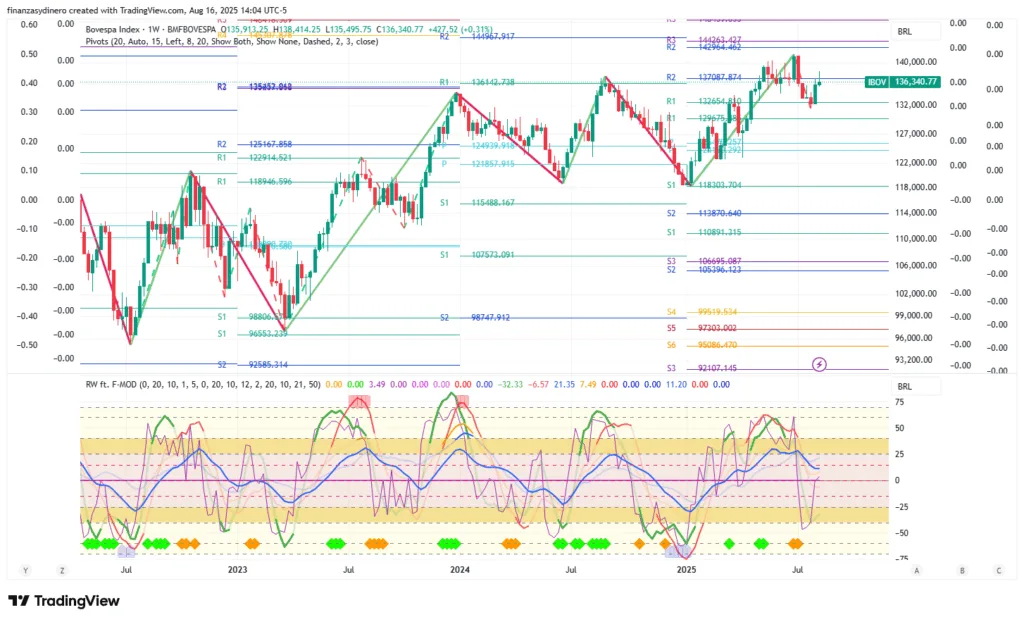
Task: Click the C scale button
Action: point(999,570)
